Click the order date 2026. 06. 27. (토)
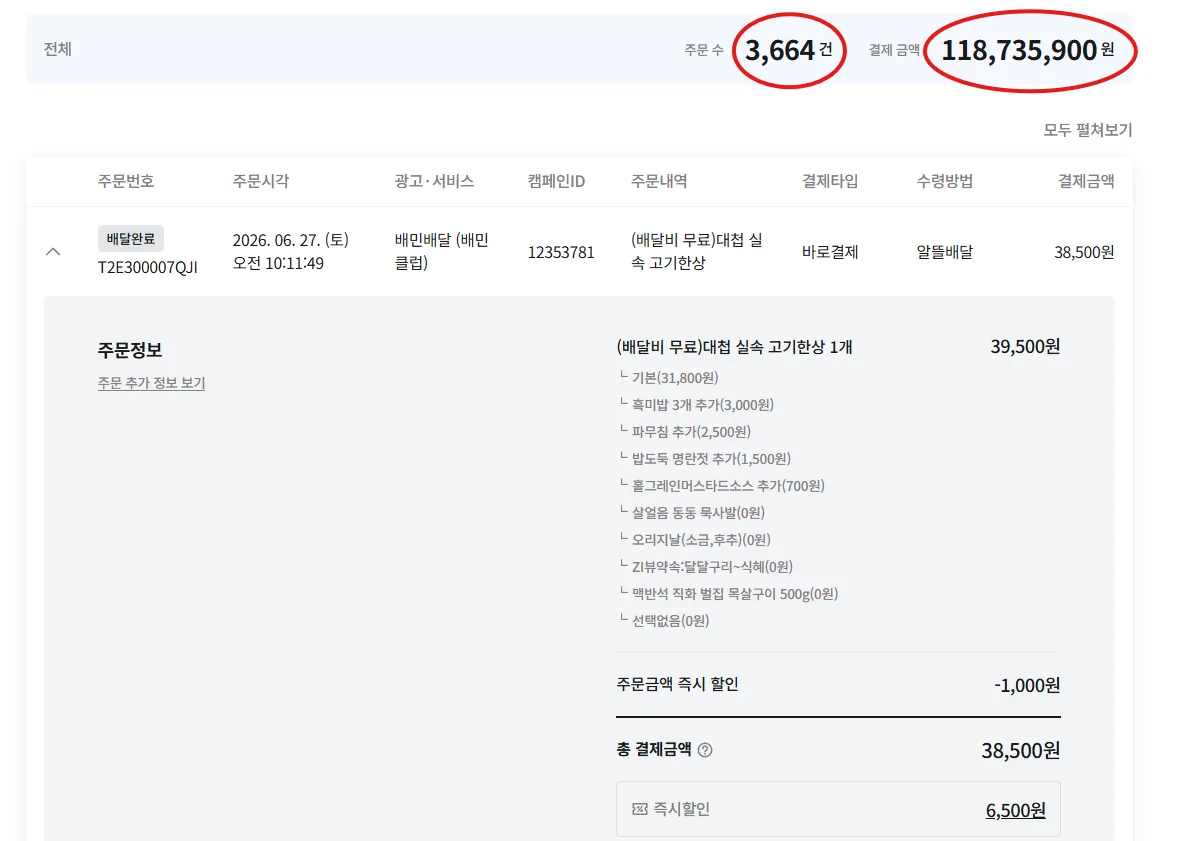Image resolution: width=1186 pixels, height=841 pixels. click(290, 240)
